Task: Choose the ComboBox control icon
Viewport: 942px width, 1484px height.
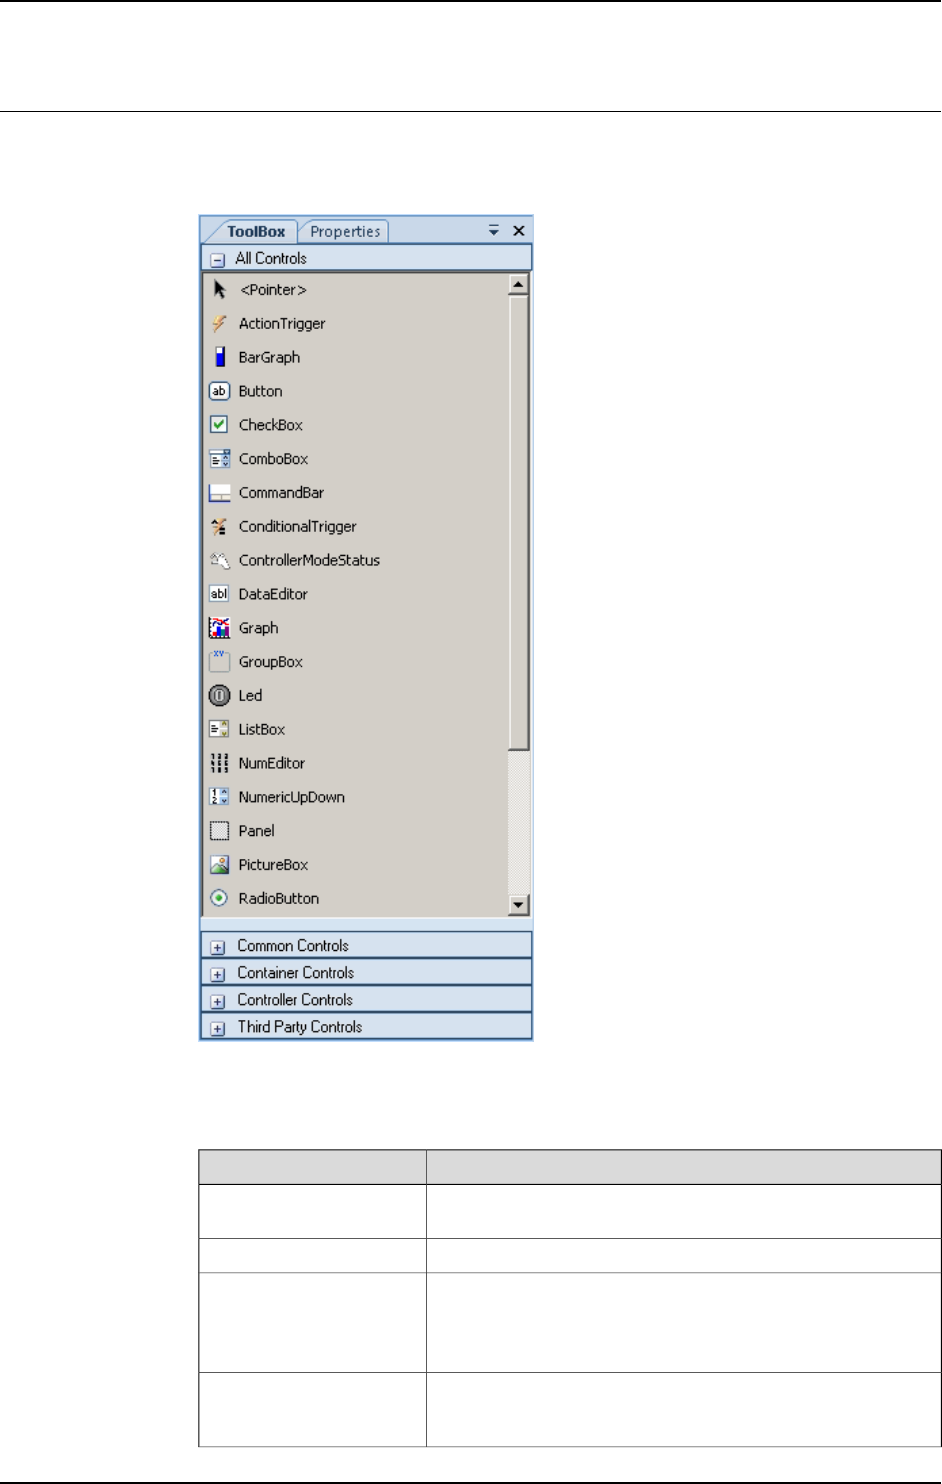Action: click(x=219, y=459)
